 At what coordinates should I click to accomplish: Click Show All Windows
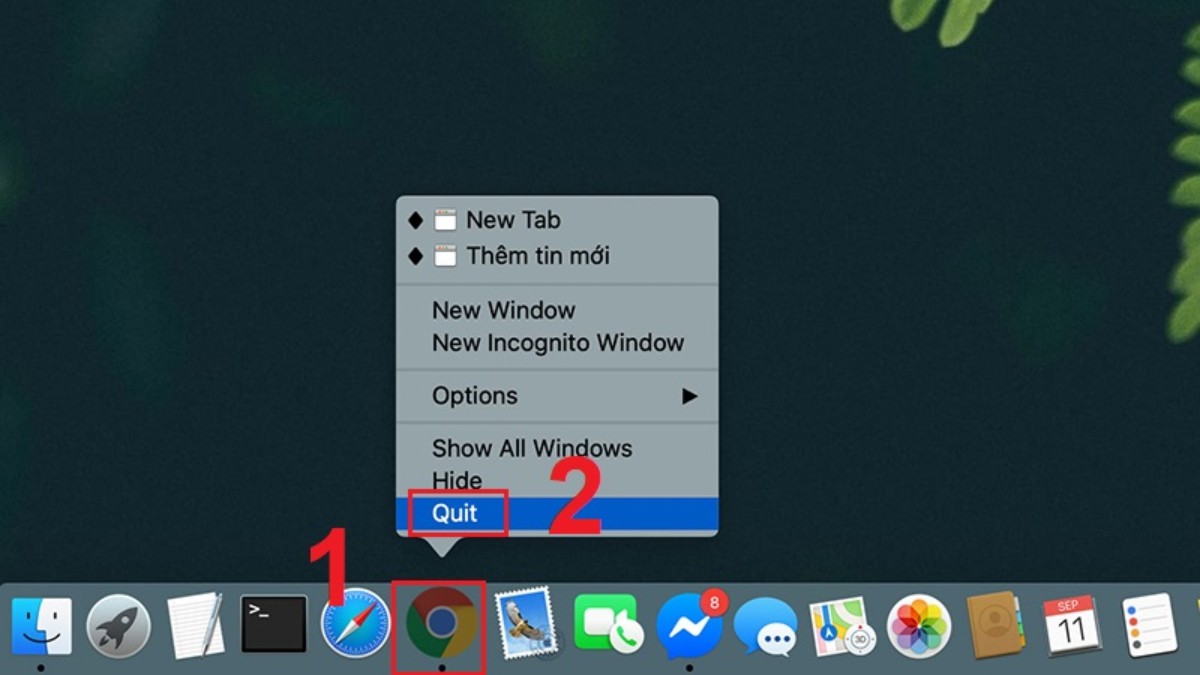pyautogui.click(x=532, y=448)
